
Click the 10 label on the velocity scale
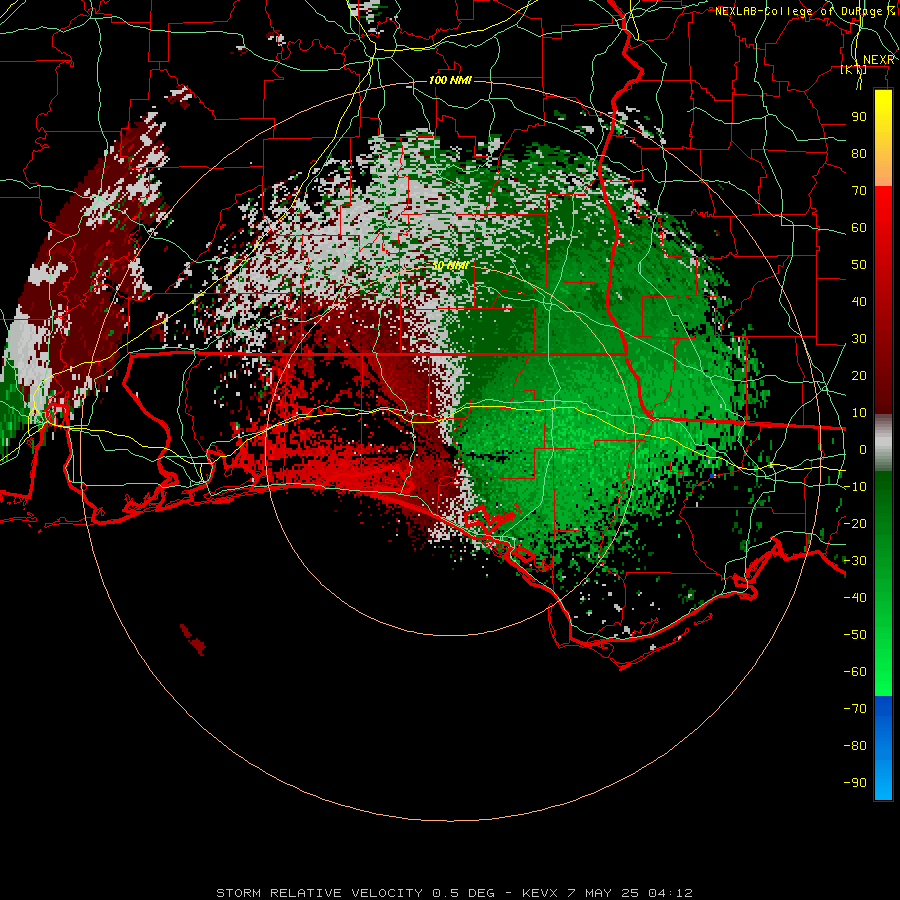(x=859, y=413)
